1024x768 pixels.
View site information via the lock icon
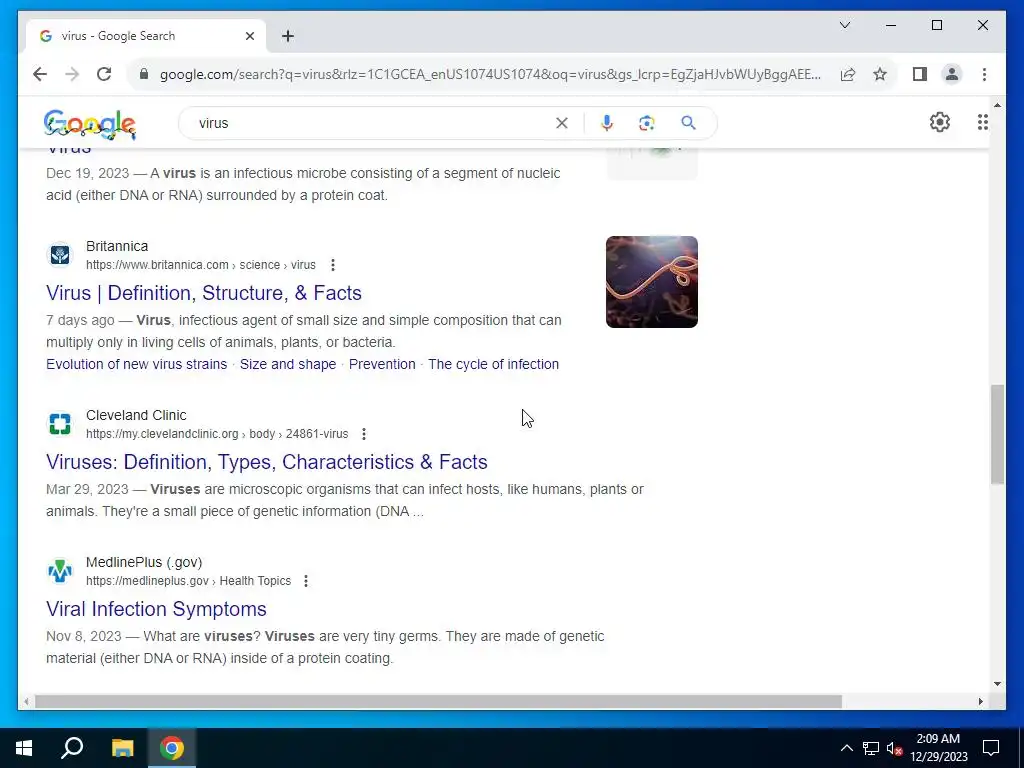click(x=144, y=74)
